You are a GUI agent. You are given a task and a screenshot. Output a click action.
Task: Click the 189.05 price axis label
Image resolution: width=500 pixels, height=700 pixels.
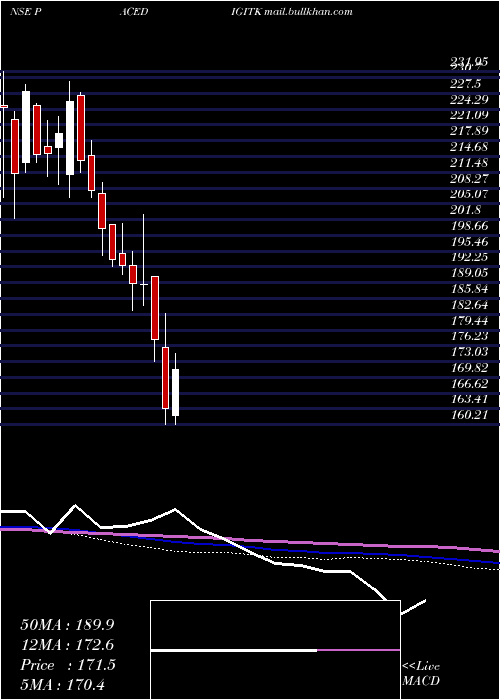(469, 273)
